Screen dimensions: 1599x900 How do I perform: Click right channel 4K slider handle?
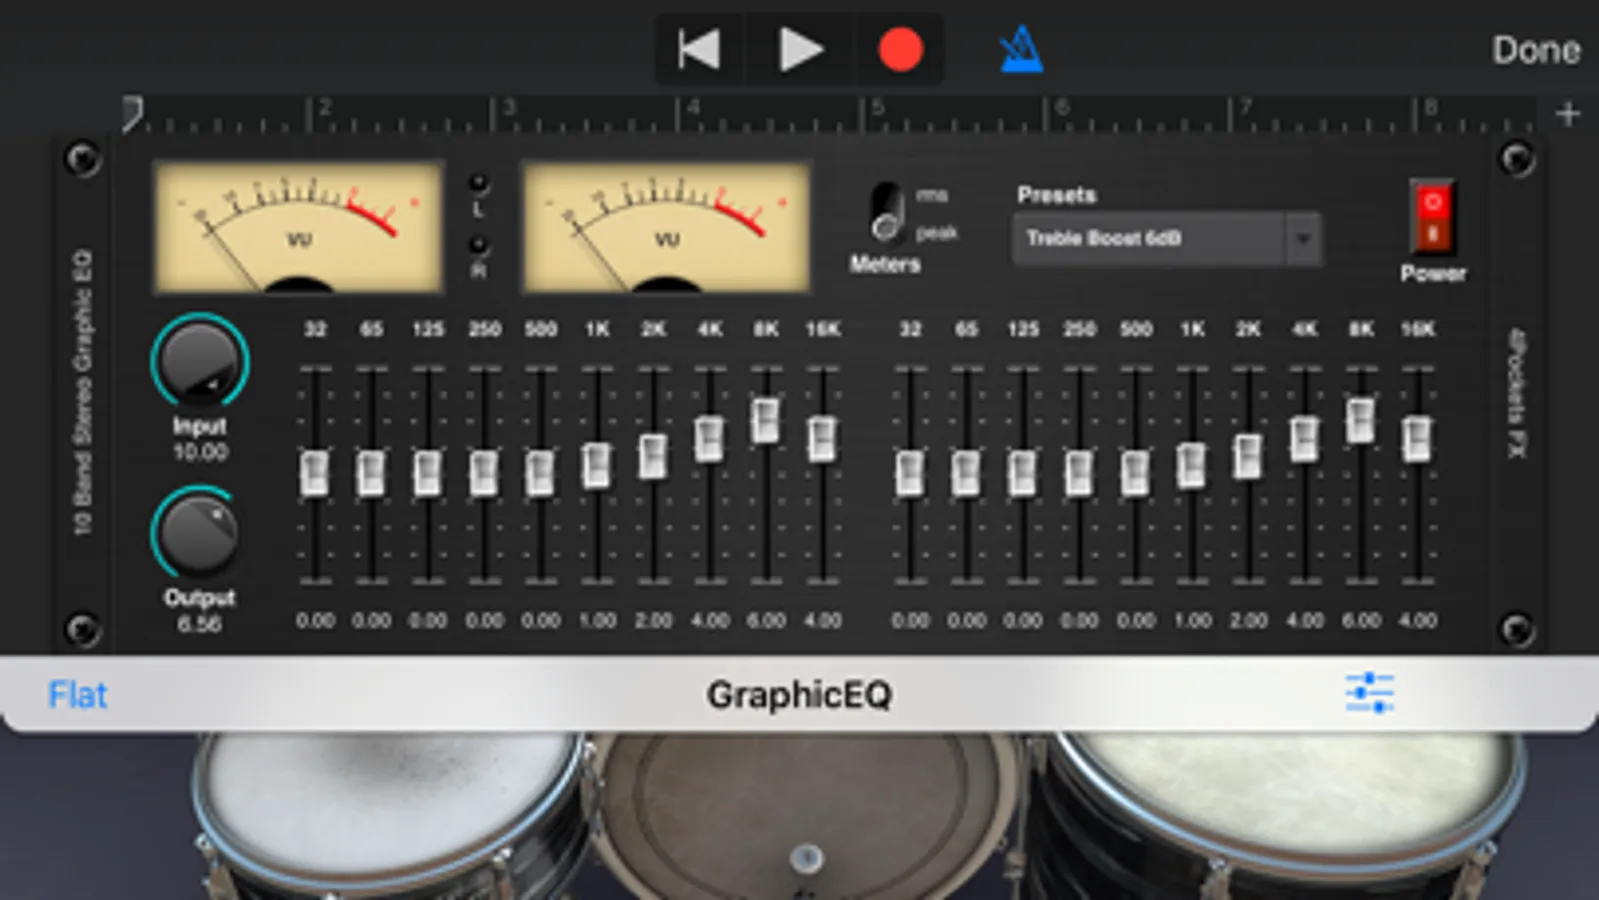(1304, 439)
